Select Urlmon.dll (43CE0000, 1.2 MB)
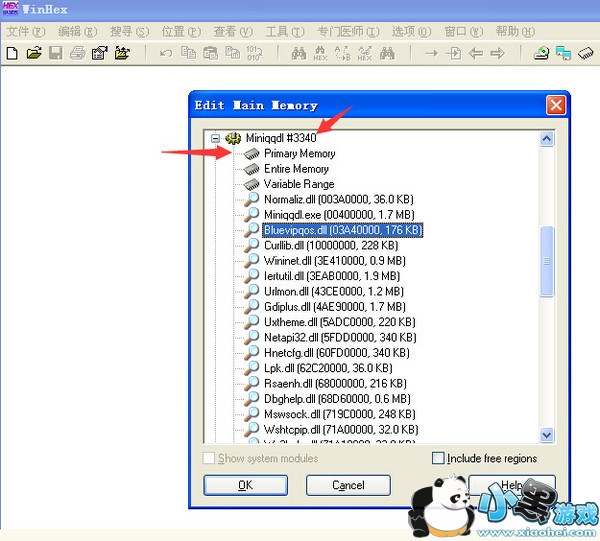The height and width of the screenshot is (541, 600). coord(334,291)
